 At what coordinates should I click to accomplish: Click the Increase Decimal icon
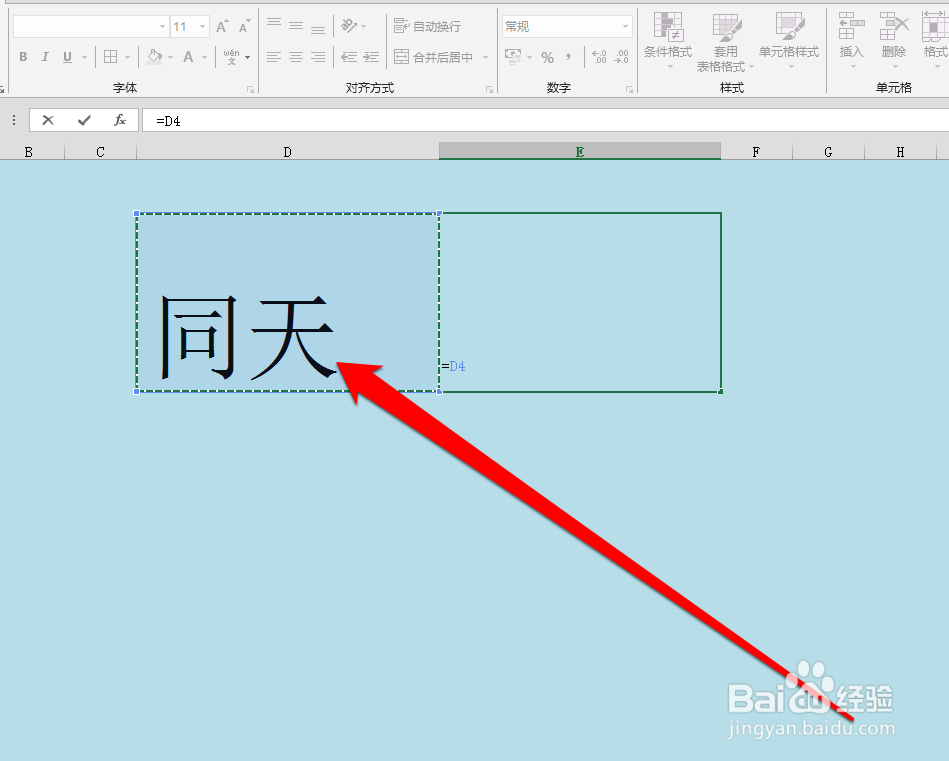tap(601, 57)
